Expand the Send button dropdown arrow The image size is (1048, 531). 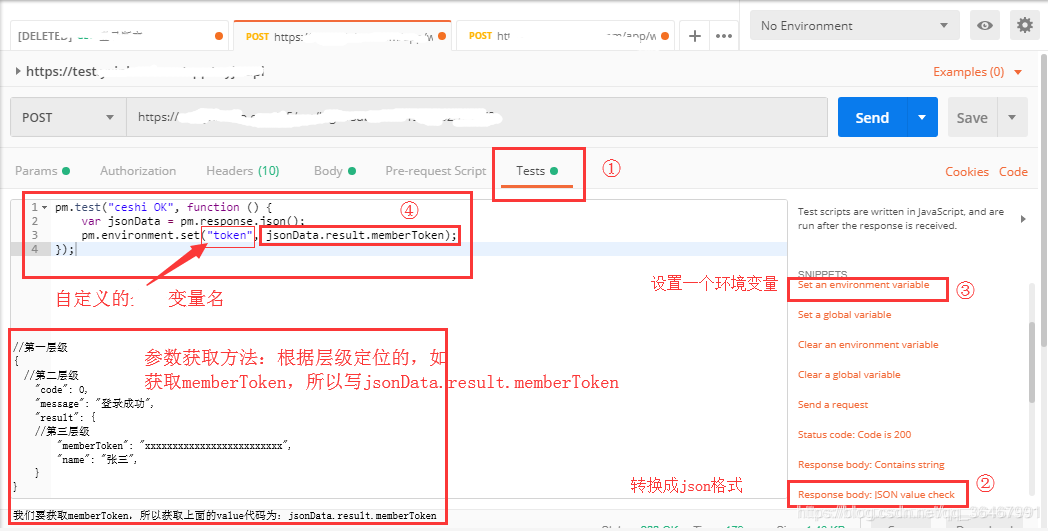point(922,117)
